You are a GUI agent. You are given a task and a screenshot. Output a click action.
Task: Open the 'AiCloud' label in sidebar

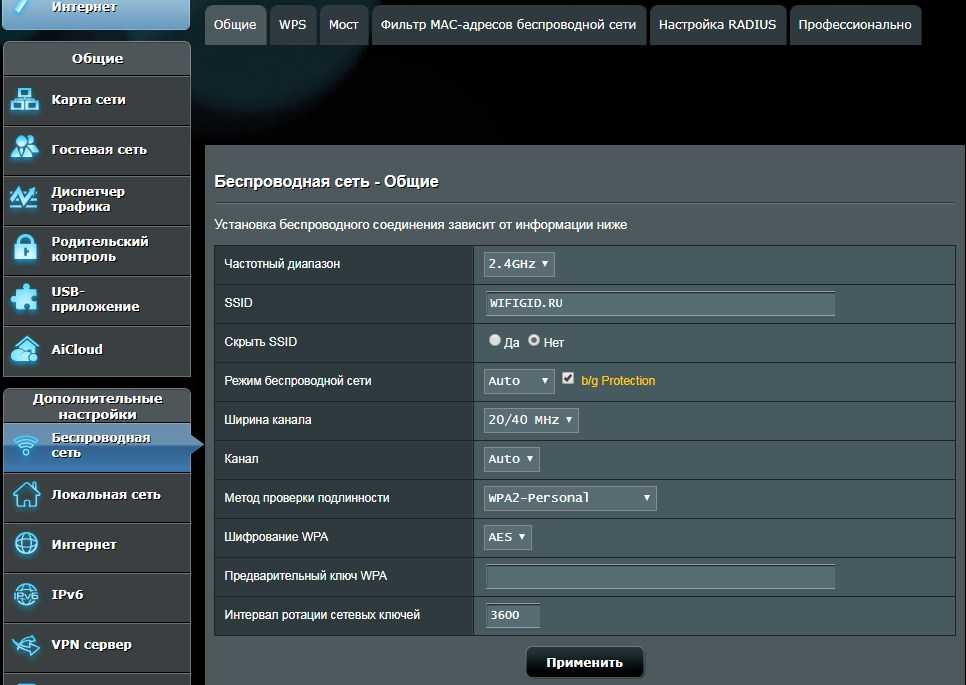coord(77,349)
